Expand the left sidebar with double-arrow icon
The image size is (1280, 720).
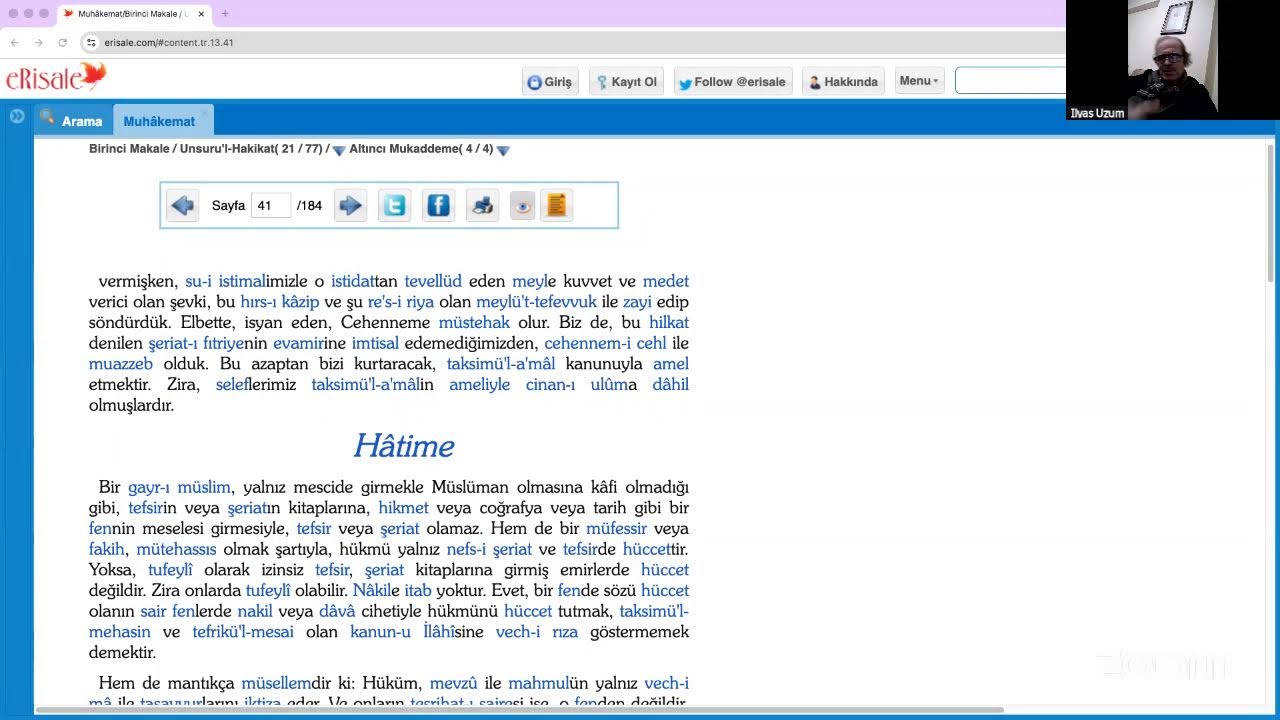pyautogui.click(x=17, y=116)
